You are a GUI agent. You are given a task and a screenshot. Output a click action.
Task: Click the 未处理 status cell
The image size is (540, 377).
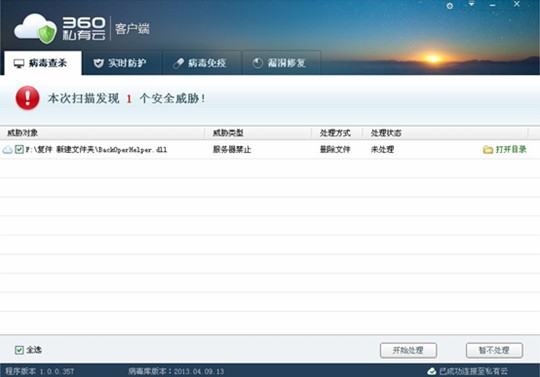click(x=382, y=149)
